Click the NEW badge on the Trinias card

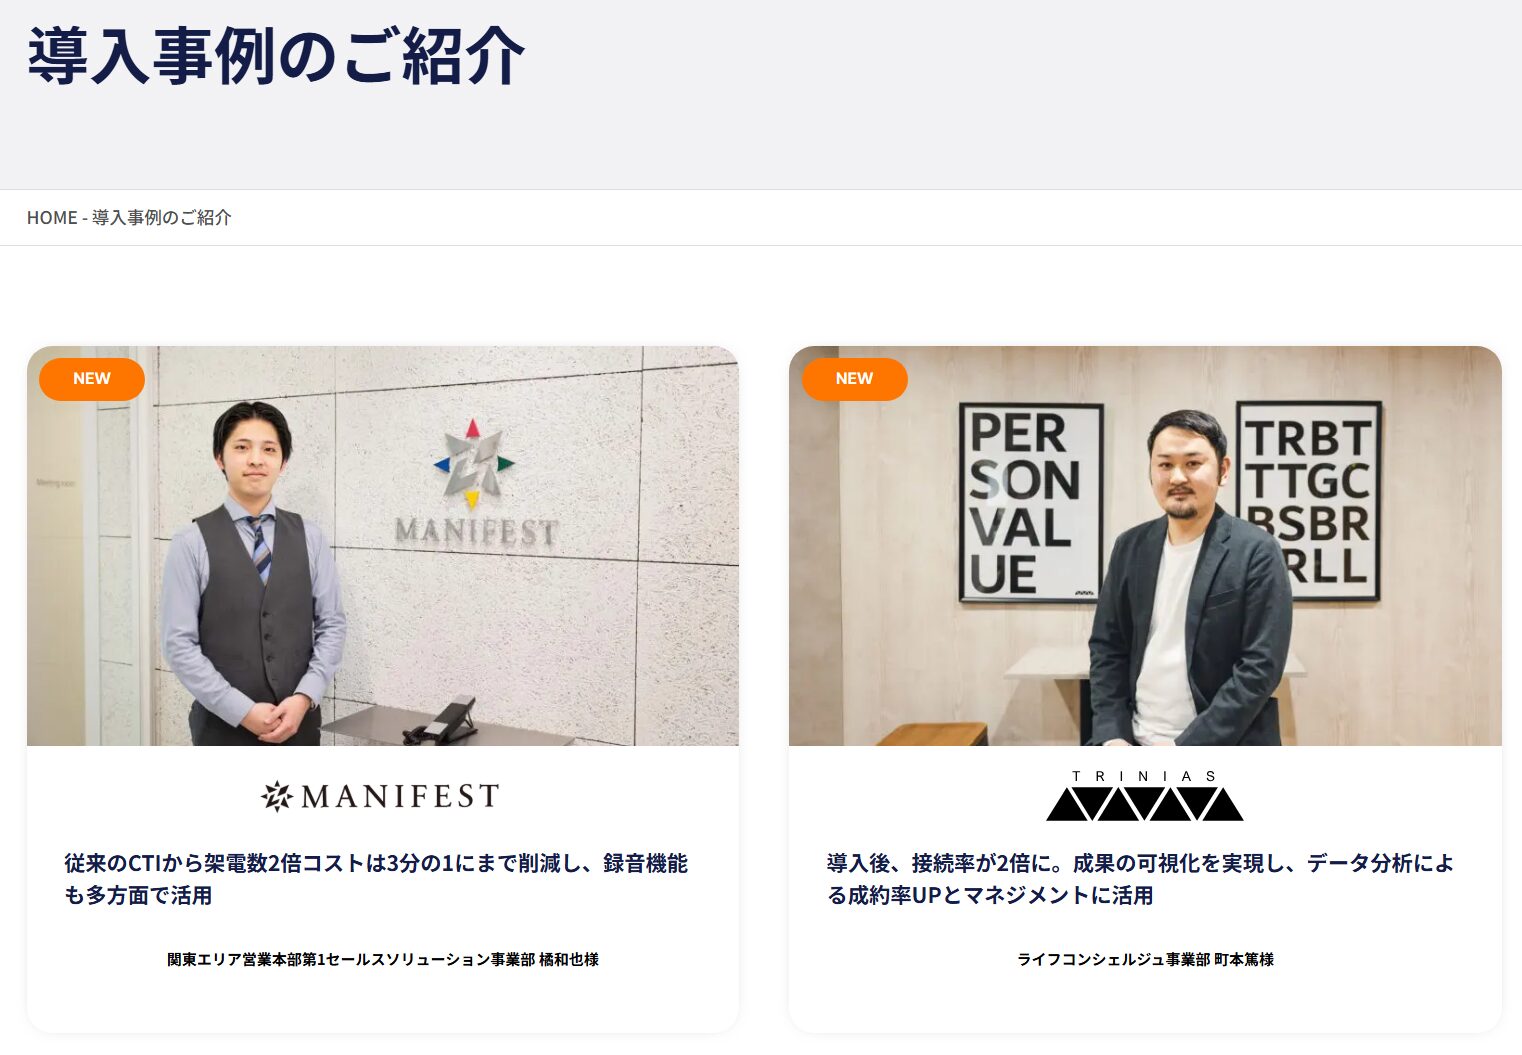(854, 379)
